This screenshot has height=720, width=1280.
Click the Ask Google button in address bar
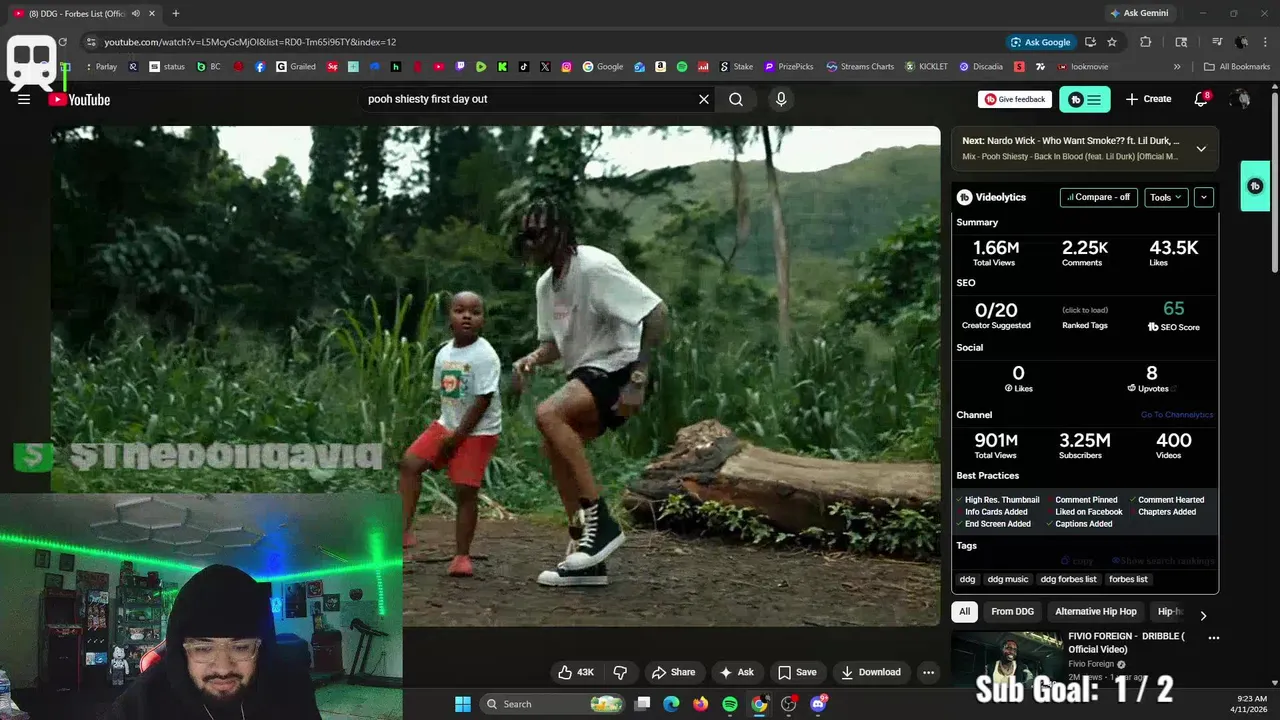[1041, 42]
